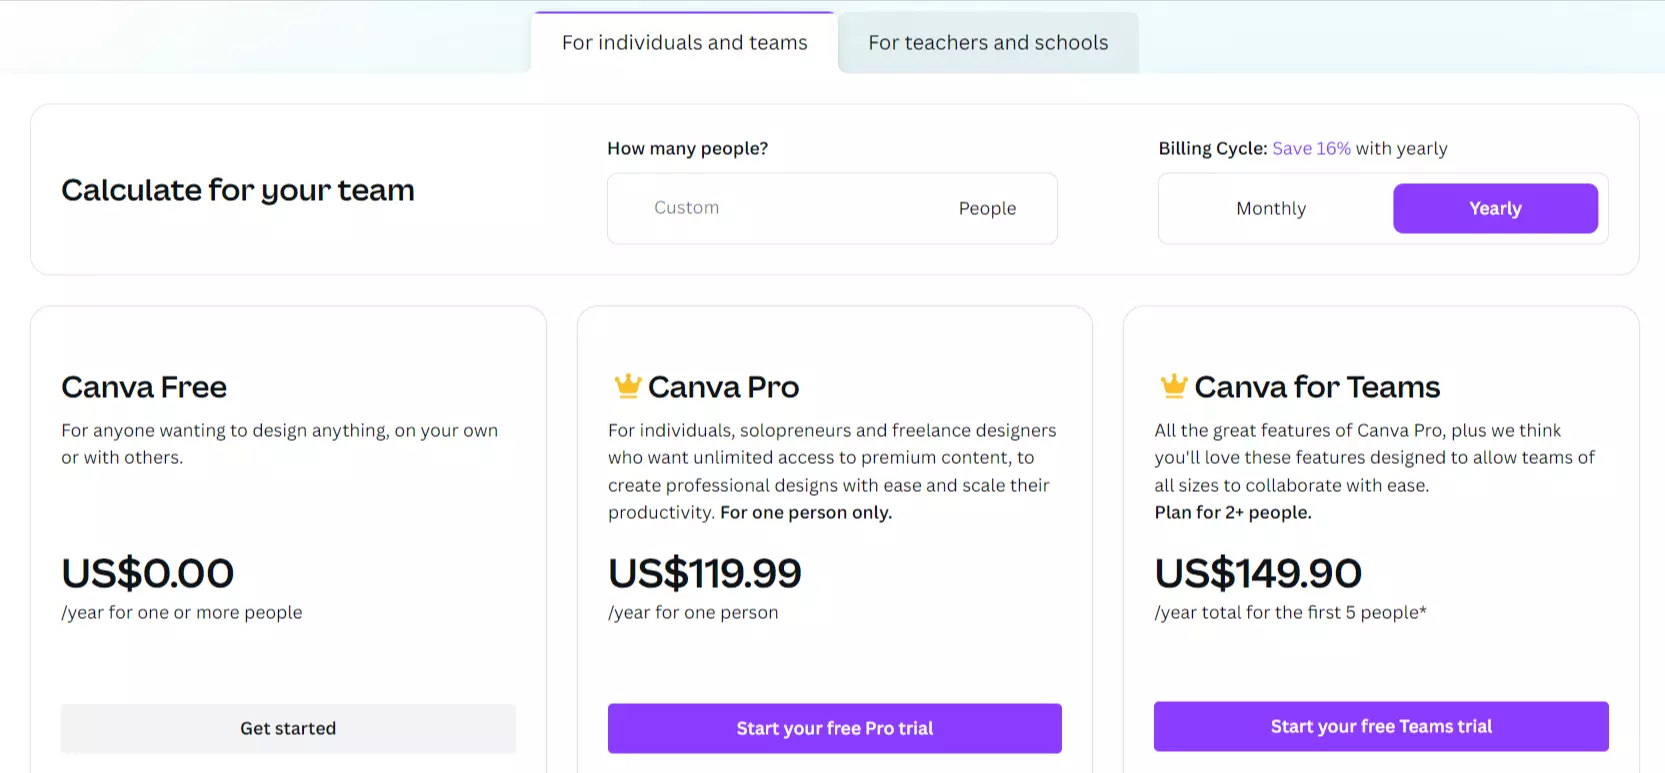This screenshot has height=773, width=1665.
Task: Switch billing cycle to Monthly
Action: click(1271, 208)
